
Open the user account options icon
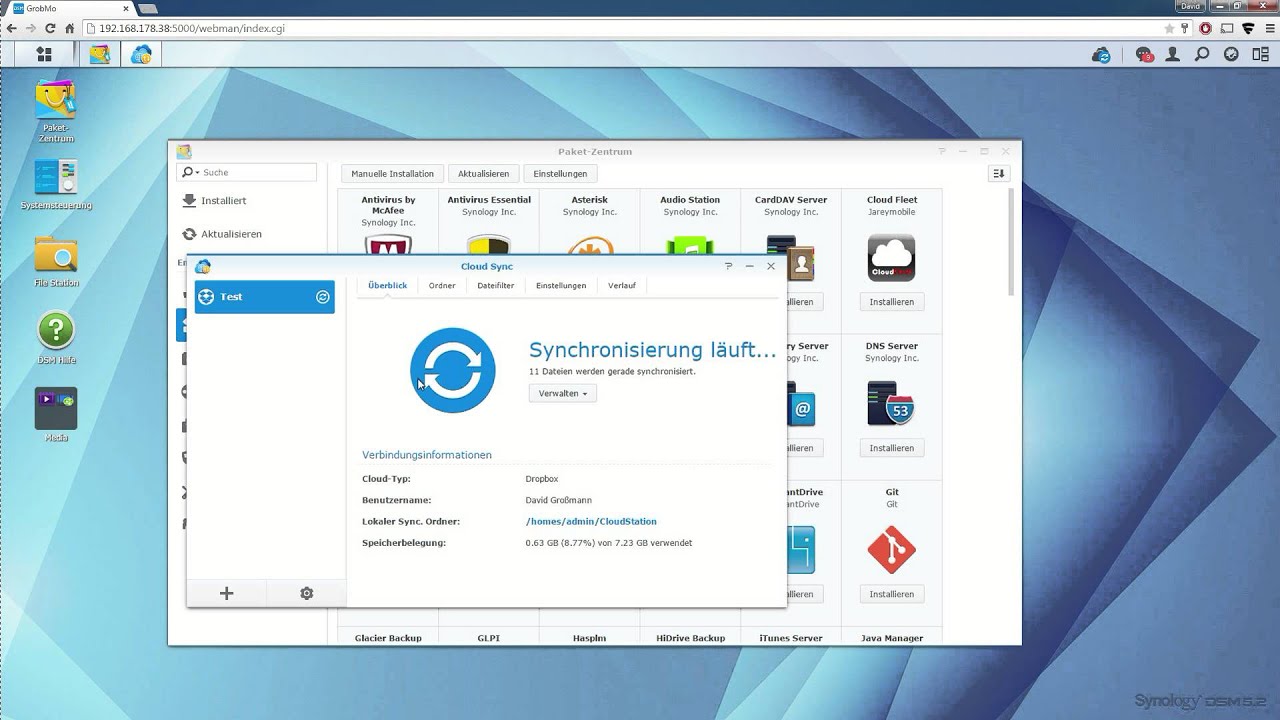[x=1174, y=54]
